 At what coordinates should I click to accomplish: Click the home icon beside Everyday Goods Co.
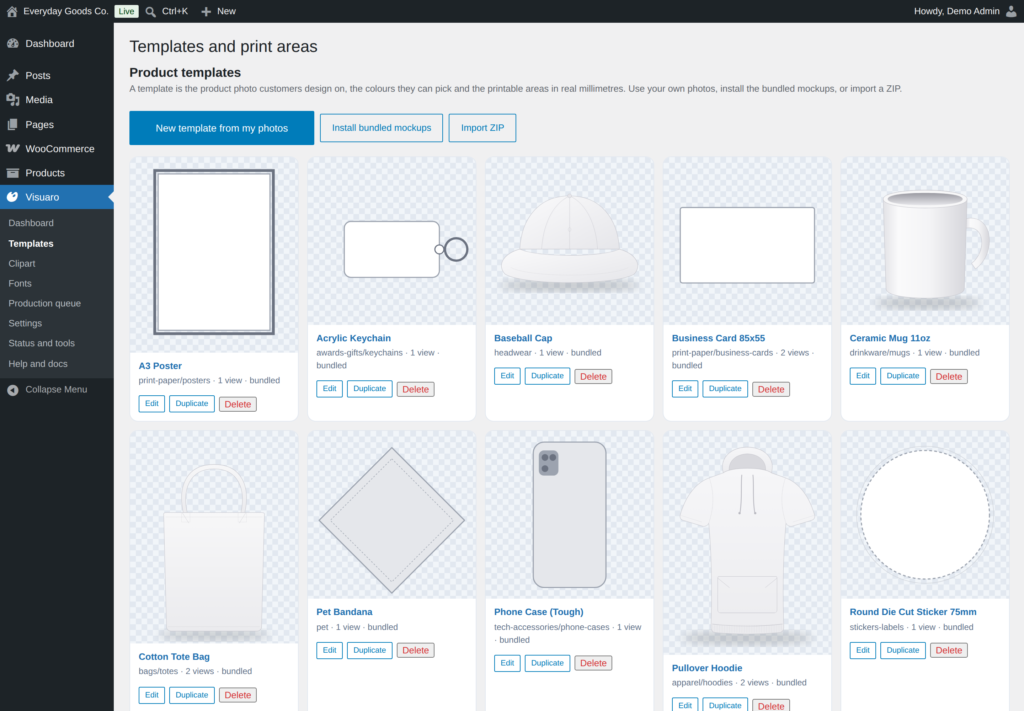click(x=12, y=11)
